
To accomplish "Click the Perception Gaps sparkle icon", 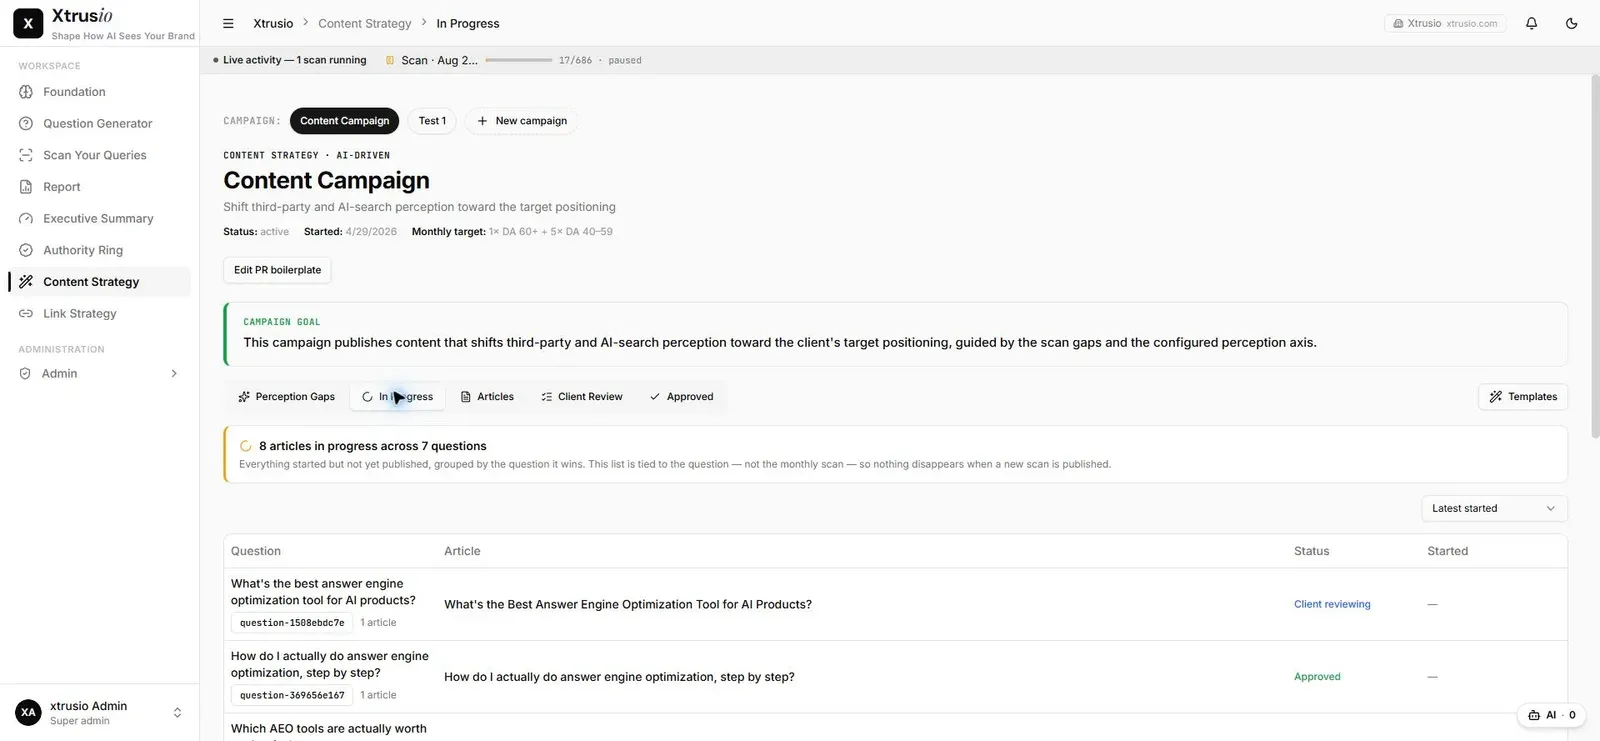I will coord(244,397).
